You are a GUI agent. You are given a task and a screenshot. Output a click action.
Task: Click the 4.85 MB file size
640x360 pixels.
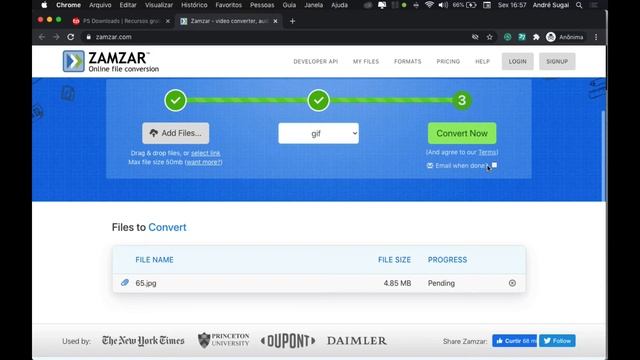(x=397, y=283)
